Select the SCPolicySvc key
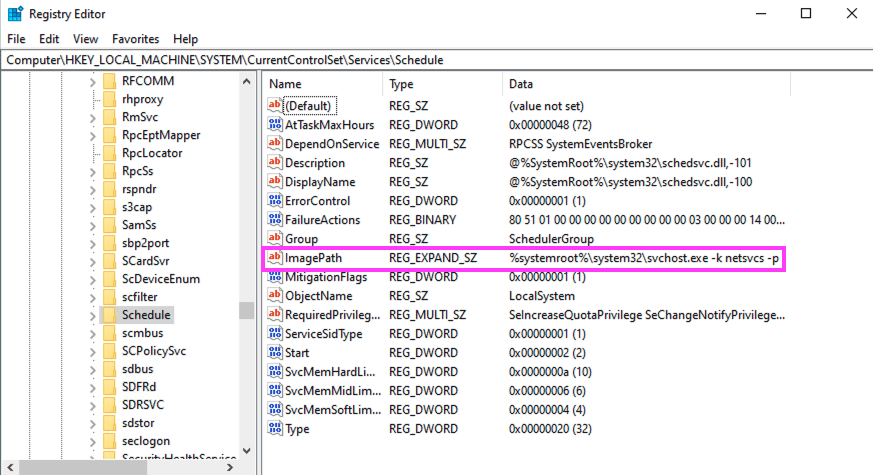 click(154, 351)
